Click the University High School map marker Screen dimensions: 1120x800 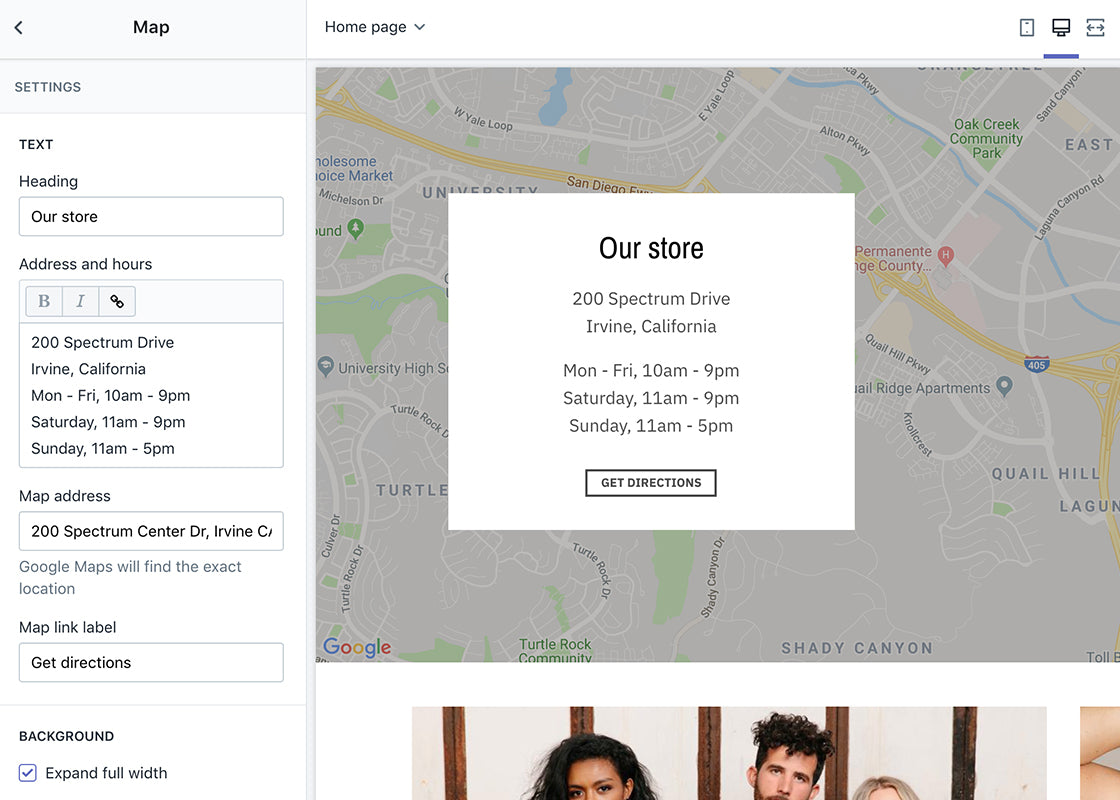coord(326,366)
